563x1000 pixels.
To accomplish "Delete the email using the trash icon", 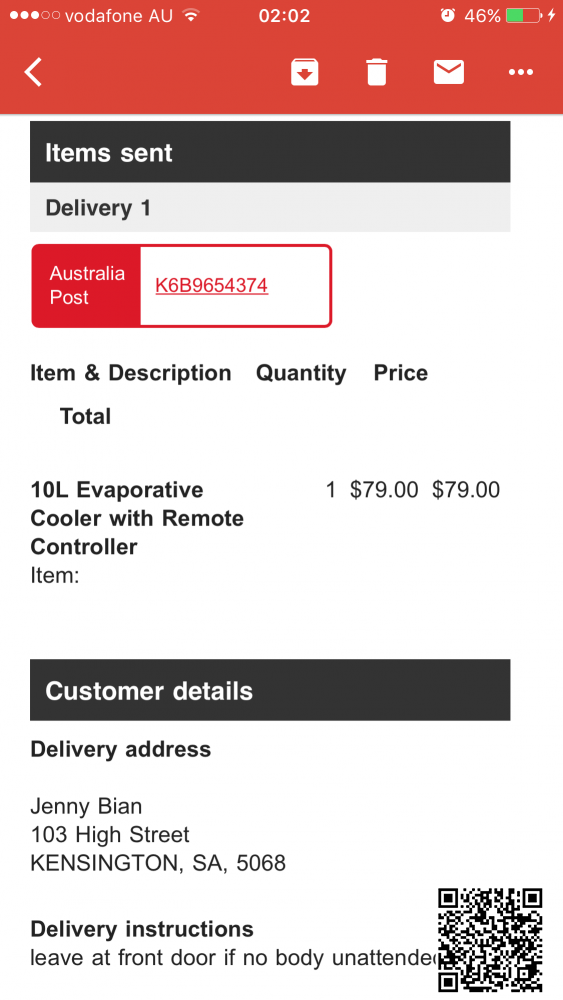I will tap(377, 71).
